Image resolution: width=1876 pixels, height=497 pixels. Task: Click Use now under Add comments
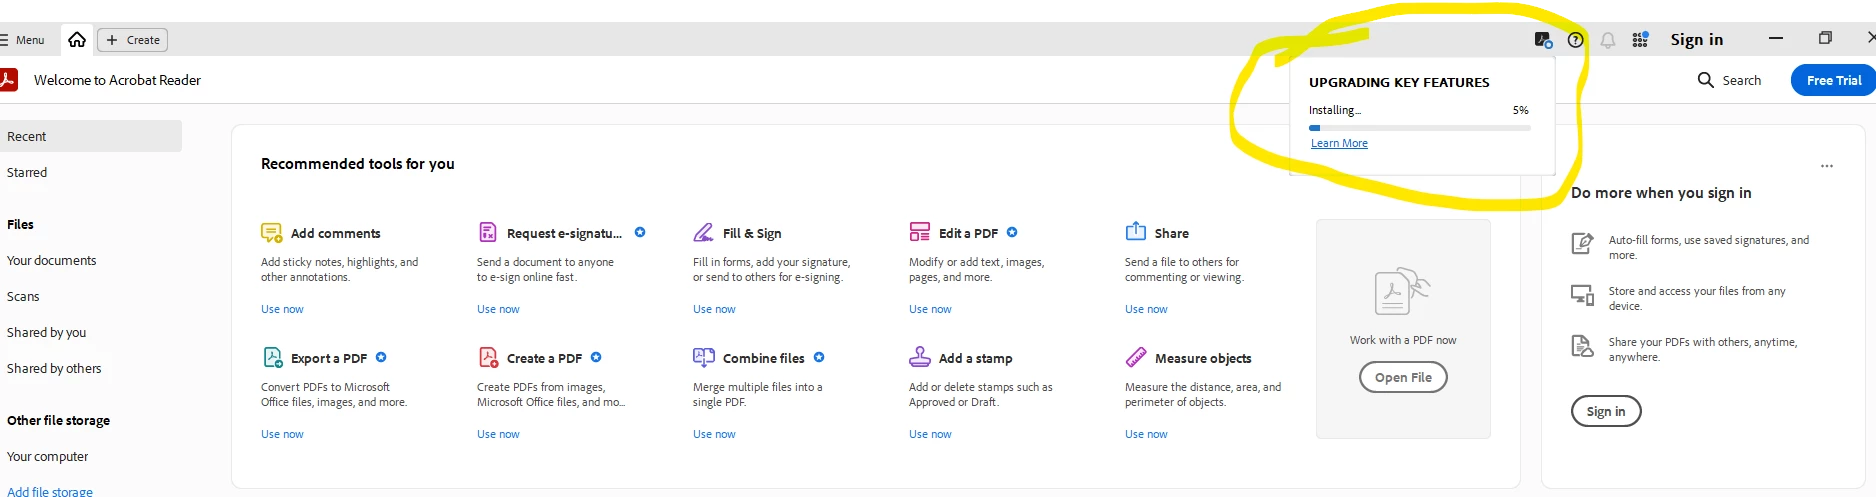[282, 309]
